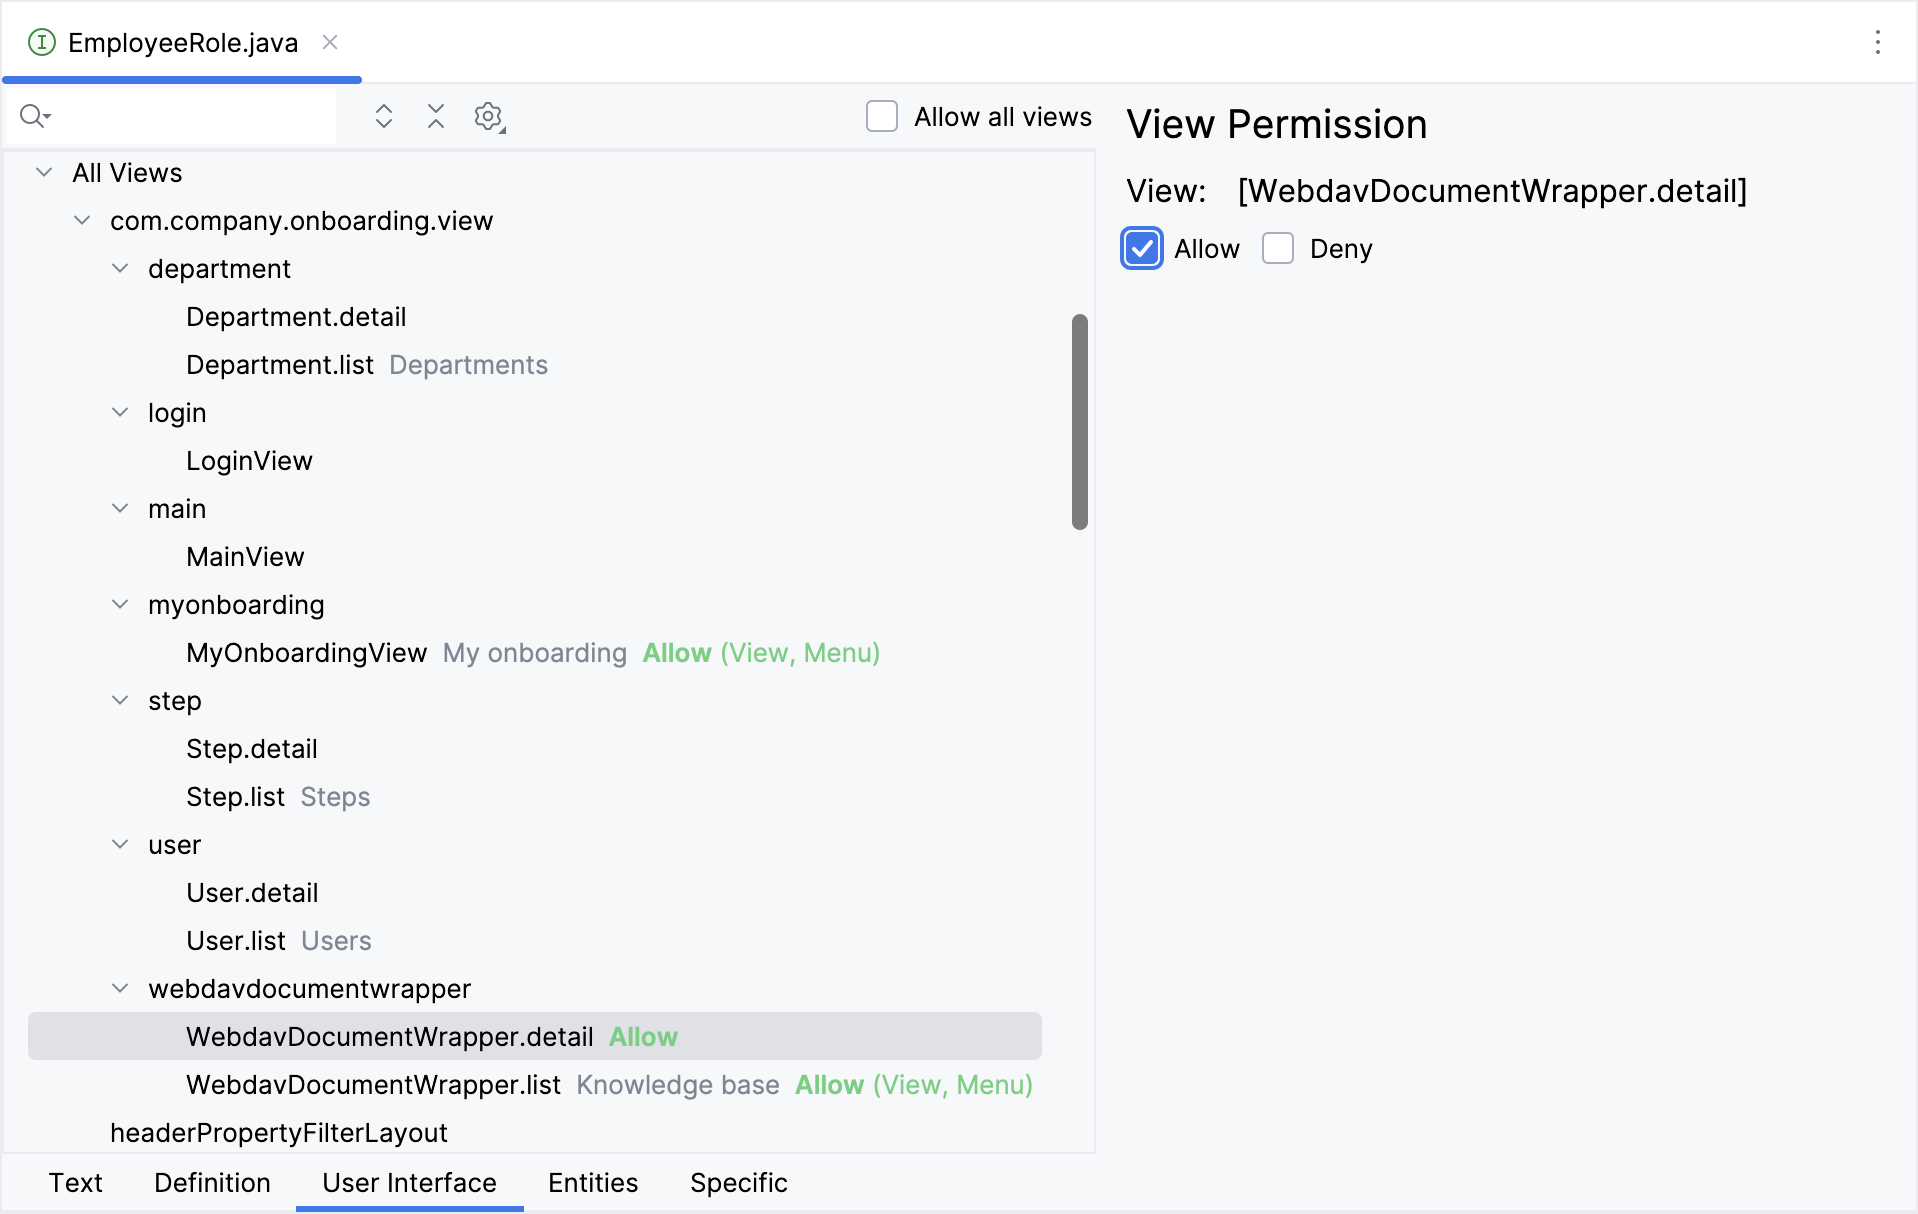
Task: Enable the Allow all views checkbox
Action: pos(881,117)
